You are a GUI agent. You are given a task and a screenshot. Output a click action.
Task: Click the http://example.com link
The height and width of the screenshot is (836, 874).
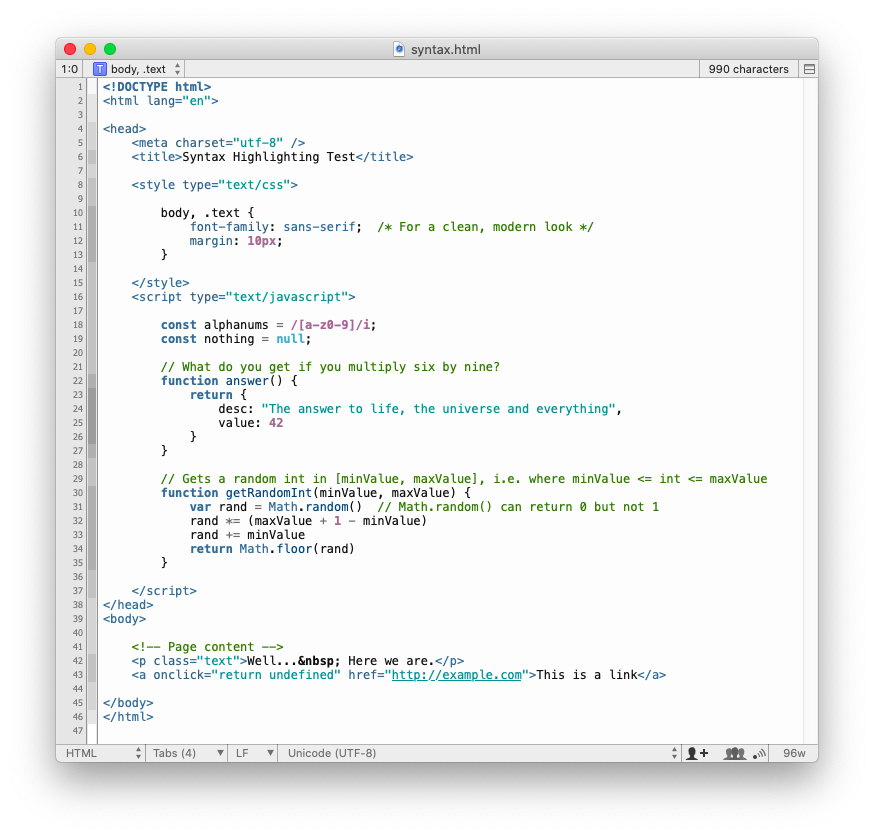coord(457,675)
